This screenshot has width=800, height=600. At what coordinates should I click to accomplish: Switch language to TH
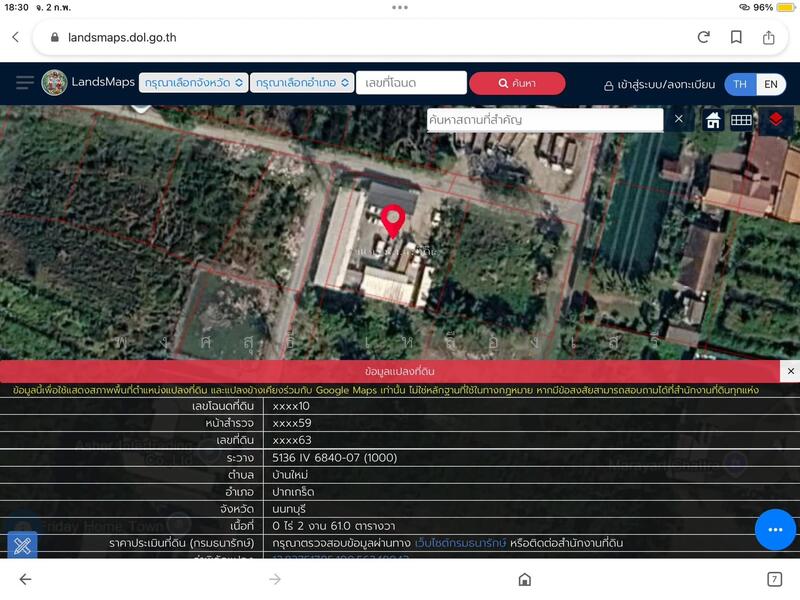point(740,84)
